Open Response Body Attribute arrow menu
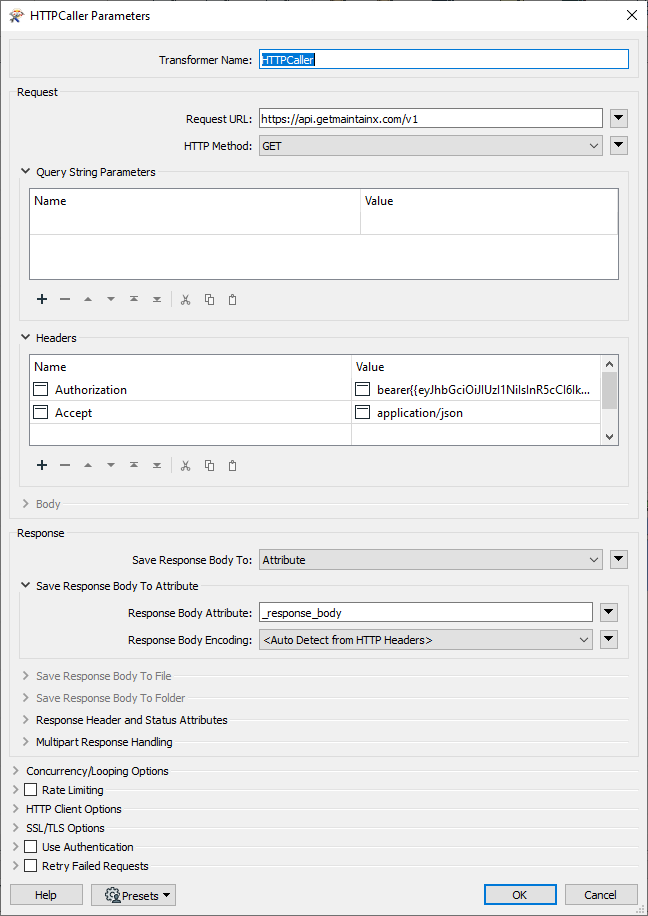 pyautogui.click(x=609, y=613)
